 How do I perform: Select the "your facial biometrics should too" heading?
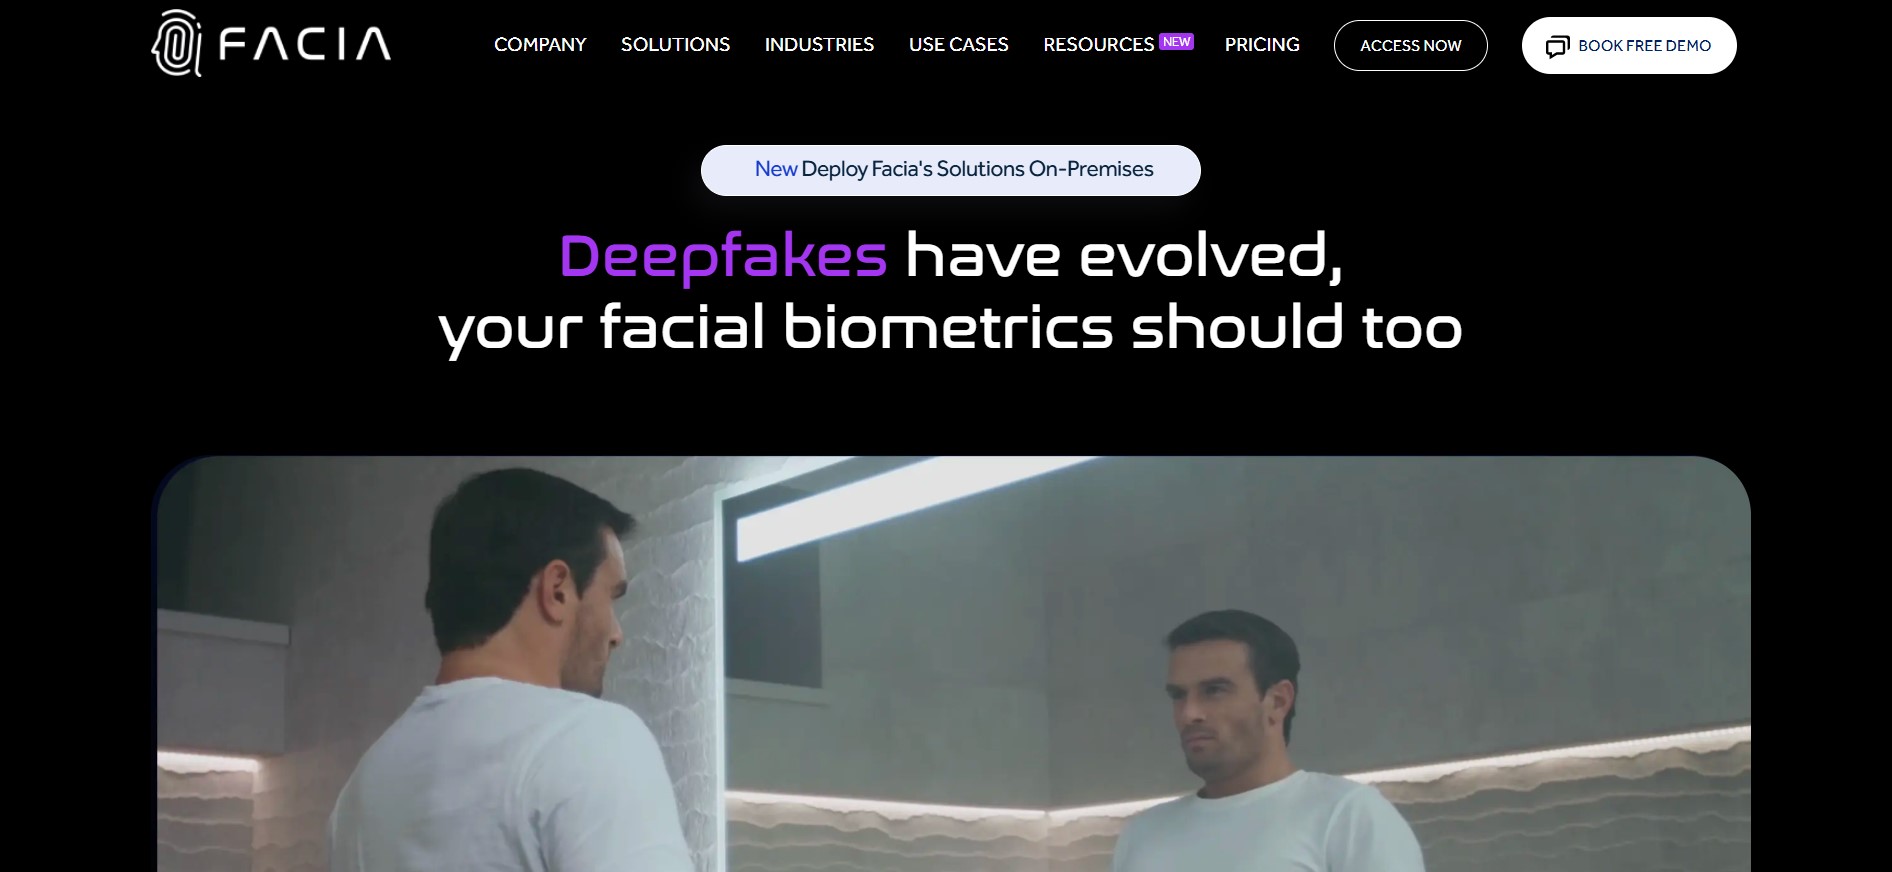pyautogui.click(x=950, y=328)
